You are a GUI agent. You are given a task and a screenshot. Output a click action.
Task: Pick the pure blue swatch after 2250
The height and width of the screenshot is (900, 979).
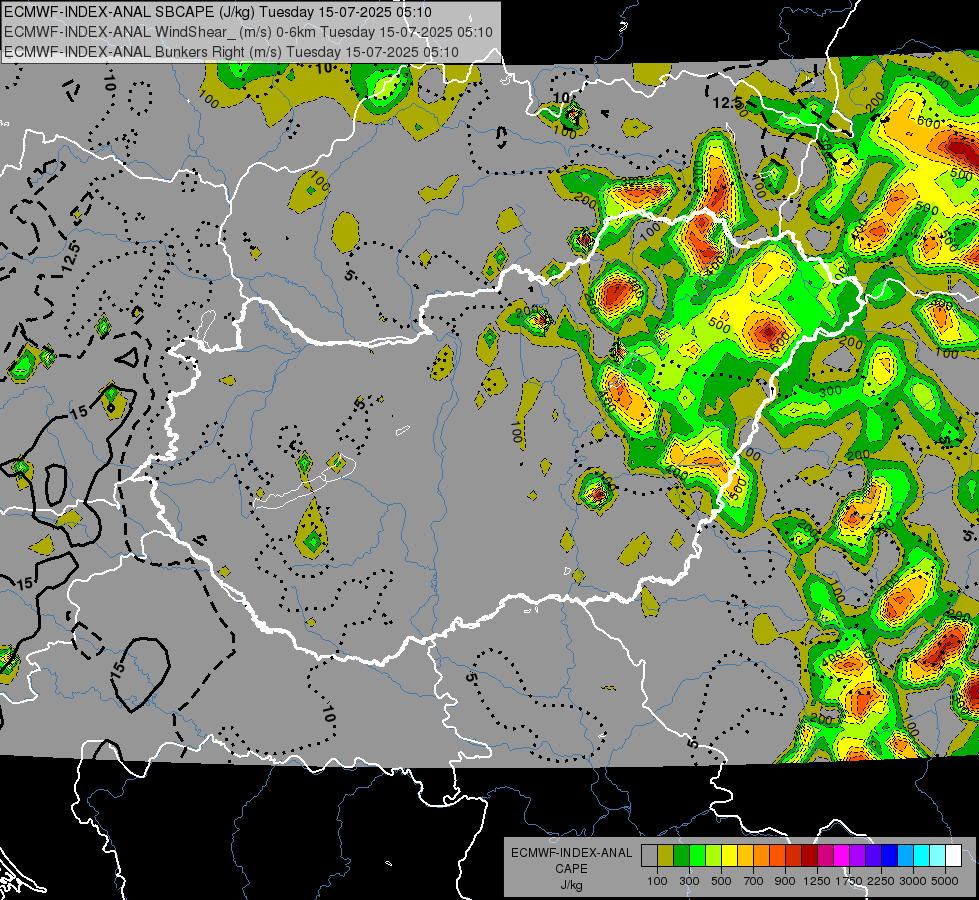pyautogui.click(x=890, y=855)
